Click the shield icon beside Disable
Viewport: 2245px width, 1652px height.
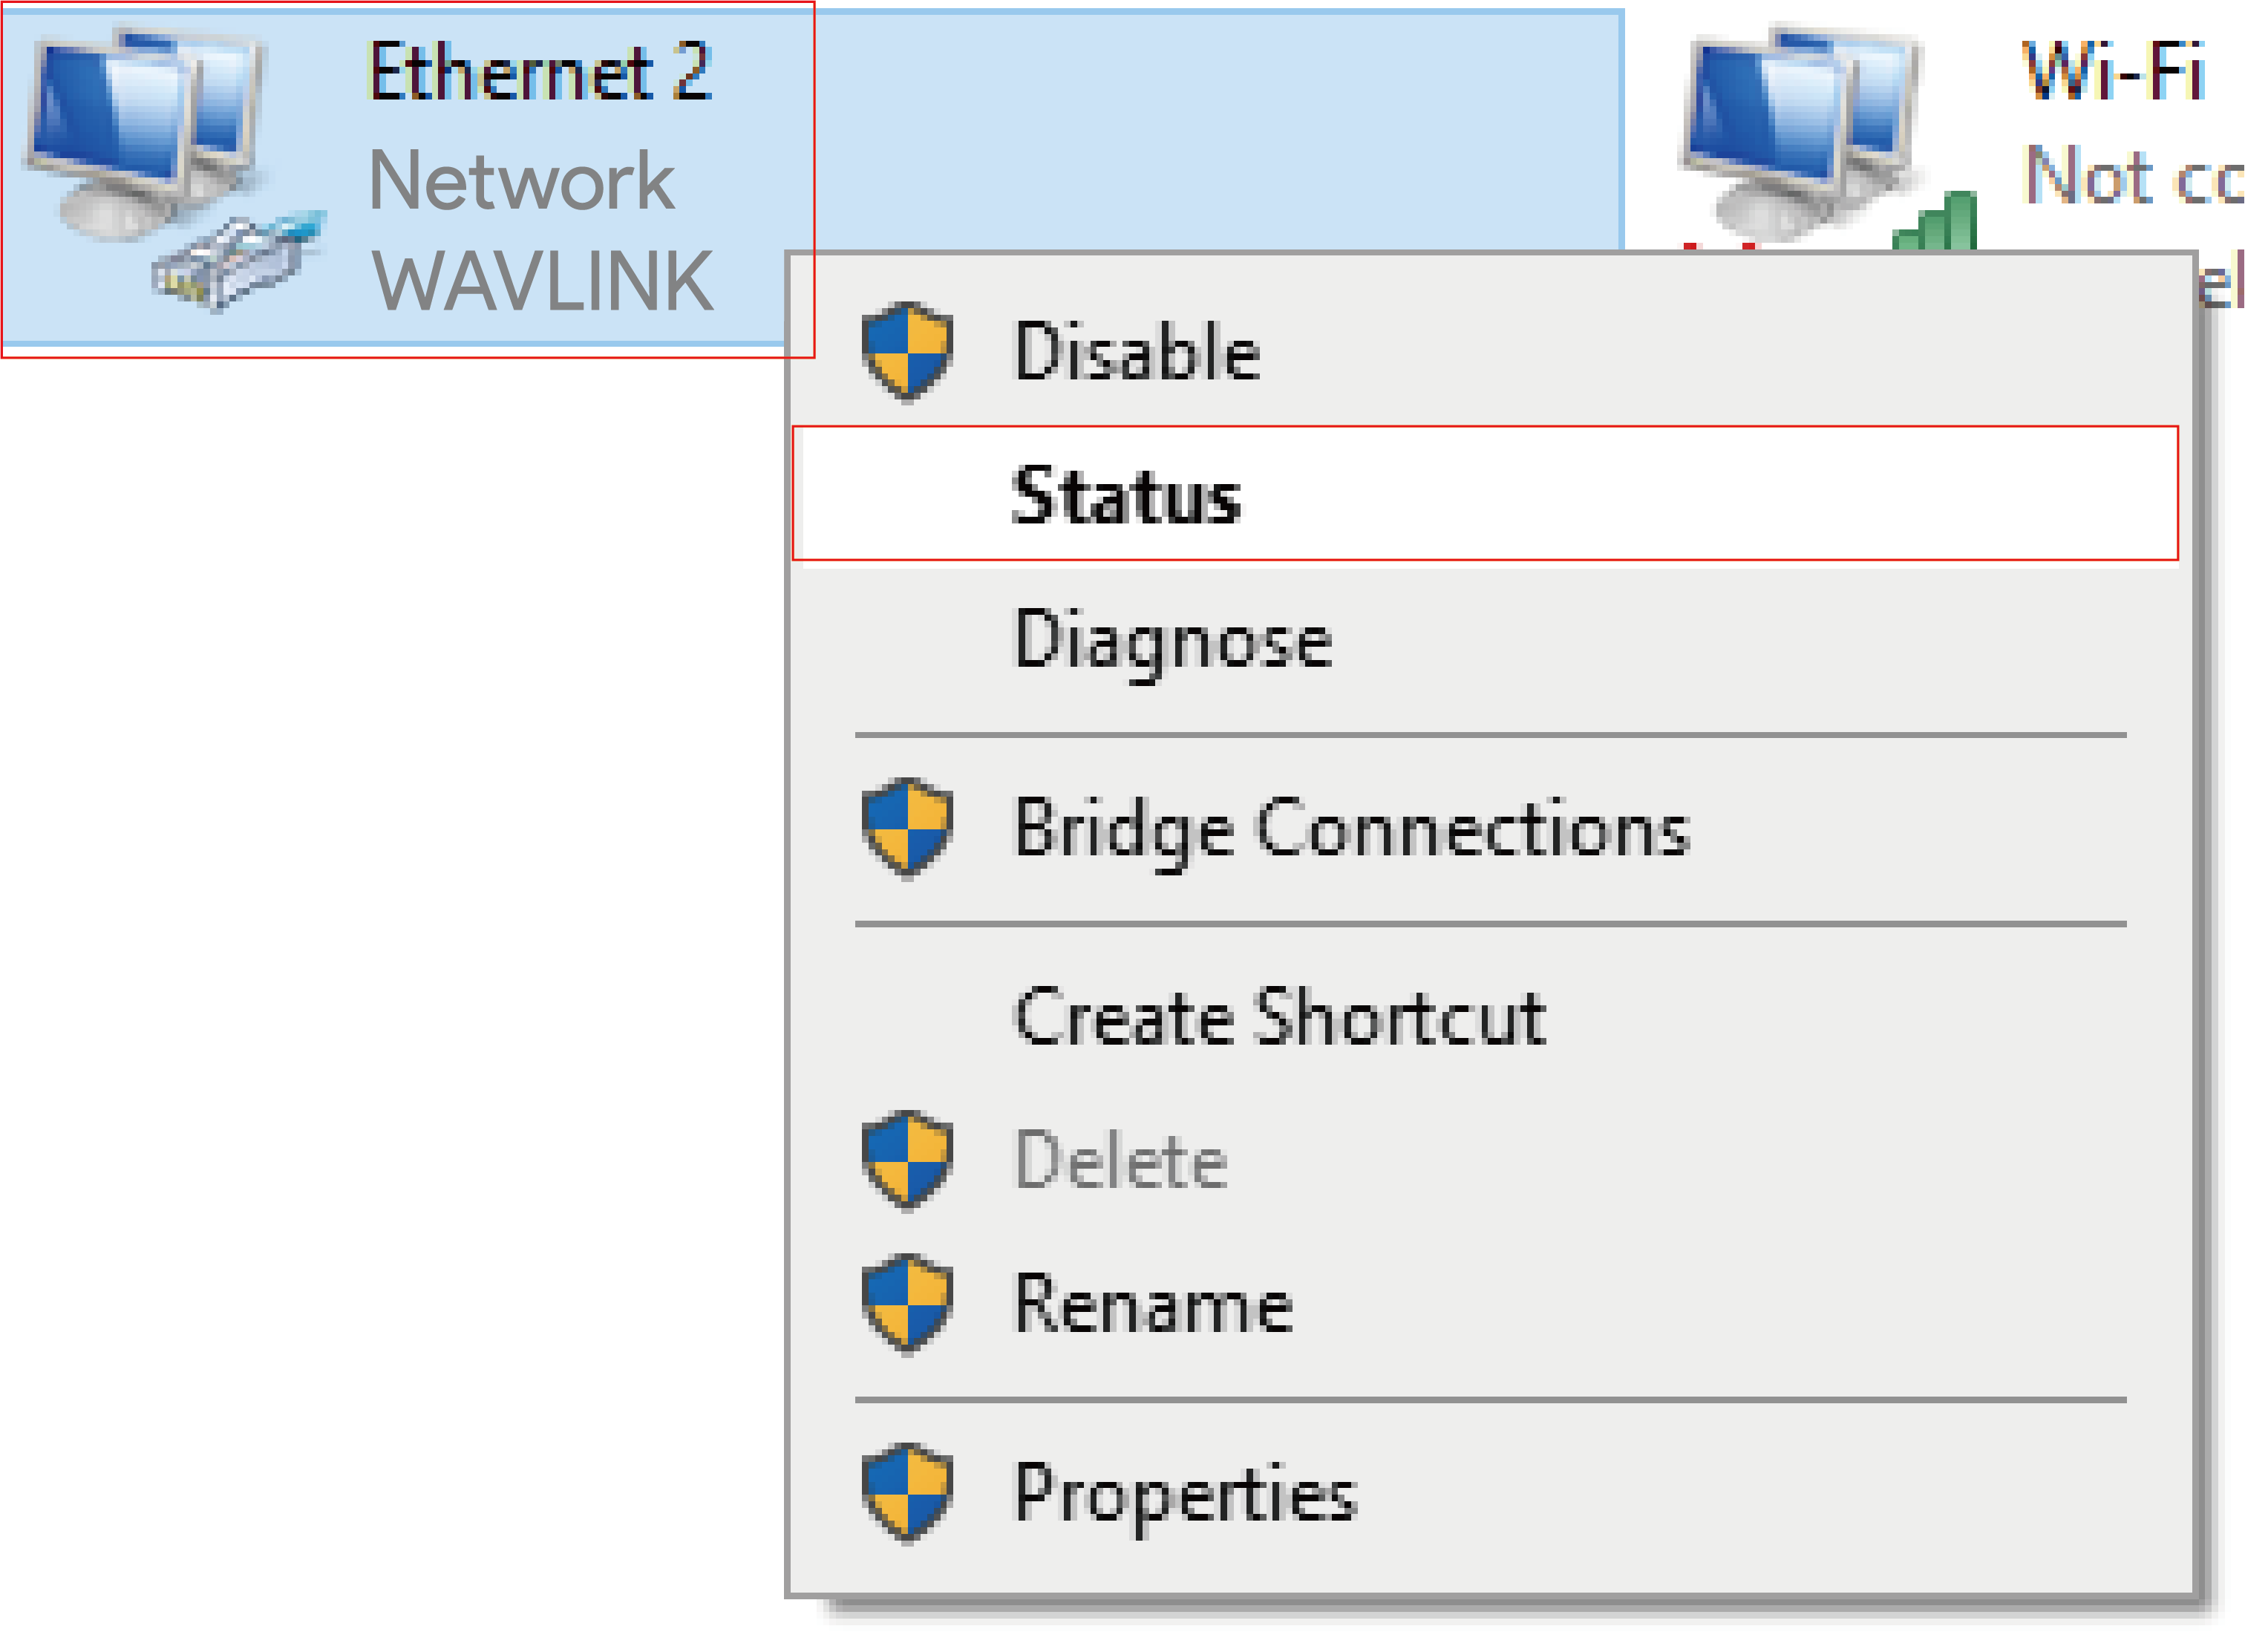coord(907,351)
